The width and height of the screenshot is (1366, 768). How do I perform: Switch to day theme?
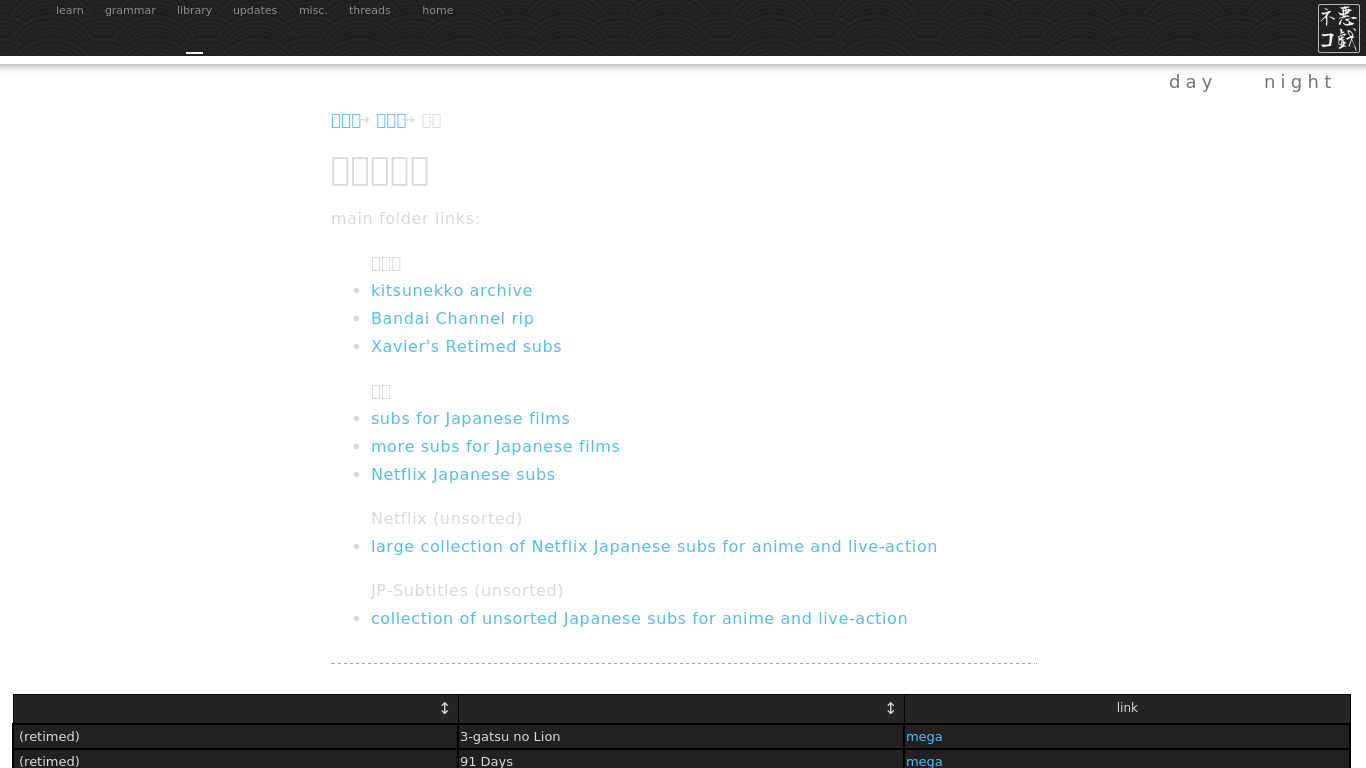pos(1191,82)
